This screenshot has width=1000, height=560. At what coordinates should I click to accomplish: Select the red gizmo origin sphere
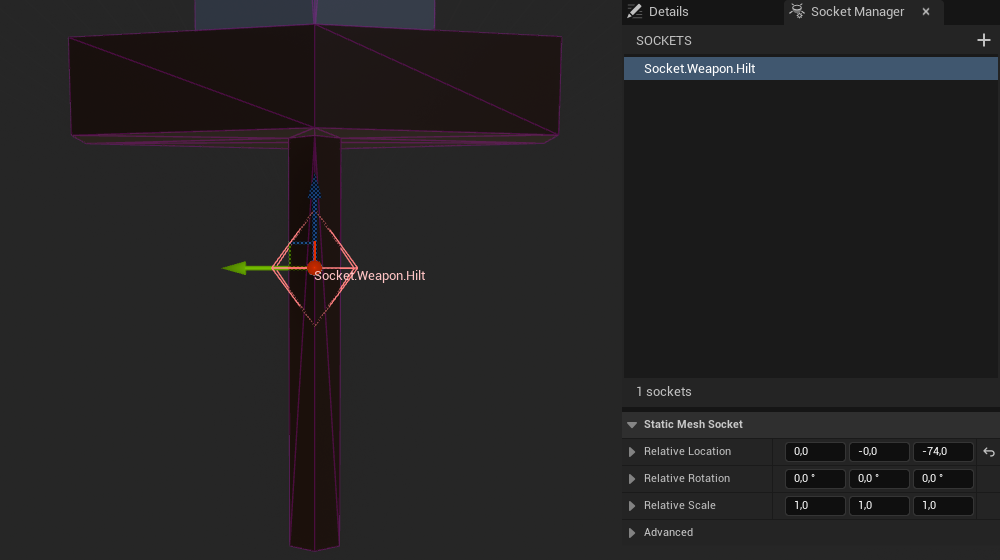pos(313,268)
